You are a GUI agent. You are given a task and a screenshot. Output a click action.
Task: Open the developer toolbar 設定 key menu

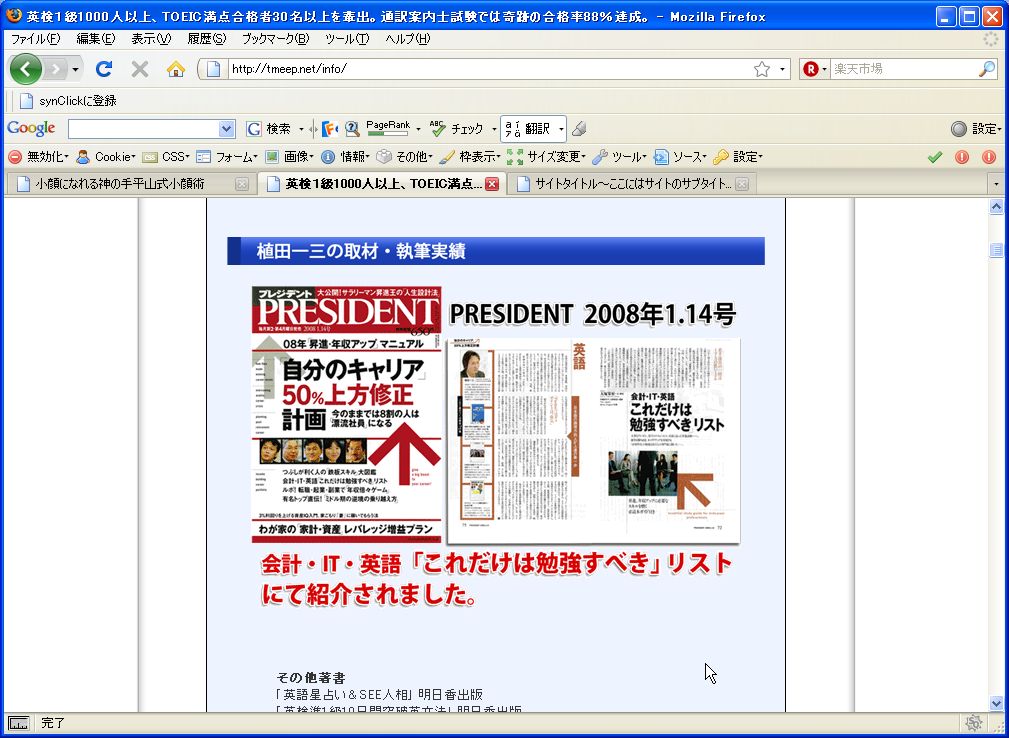pos(737,156)
